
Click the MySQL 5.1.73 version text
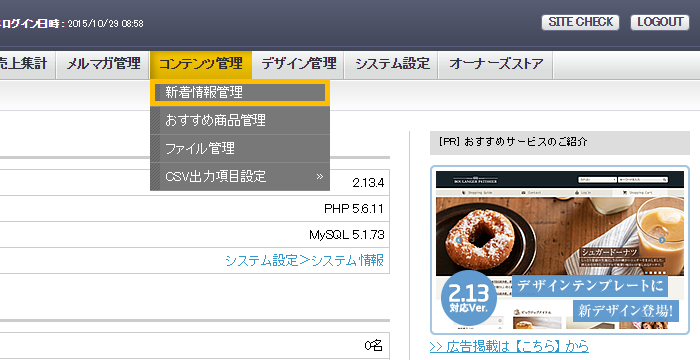tap(347, 234)
